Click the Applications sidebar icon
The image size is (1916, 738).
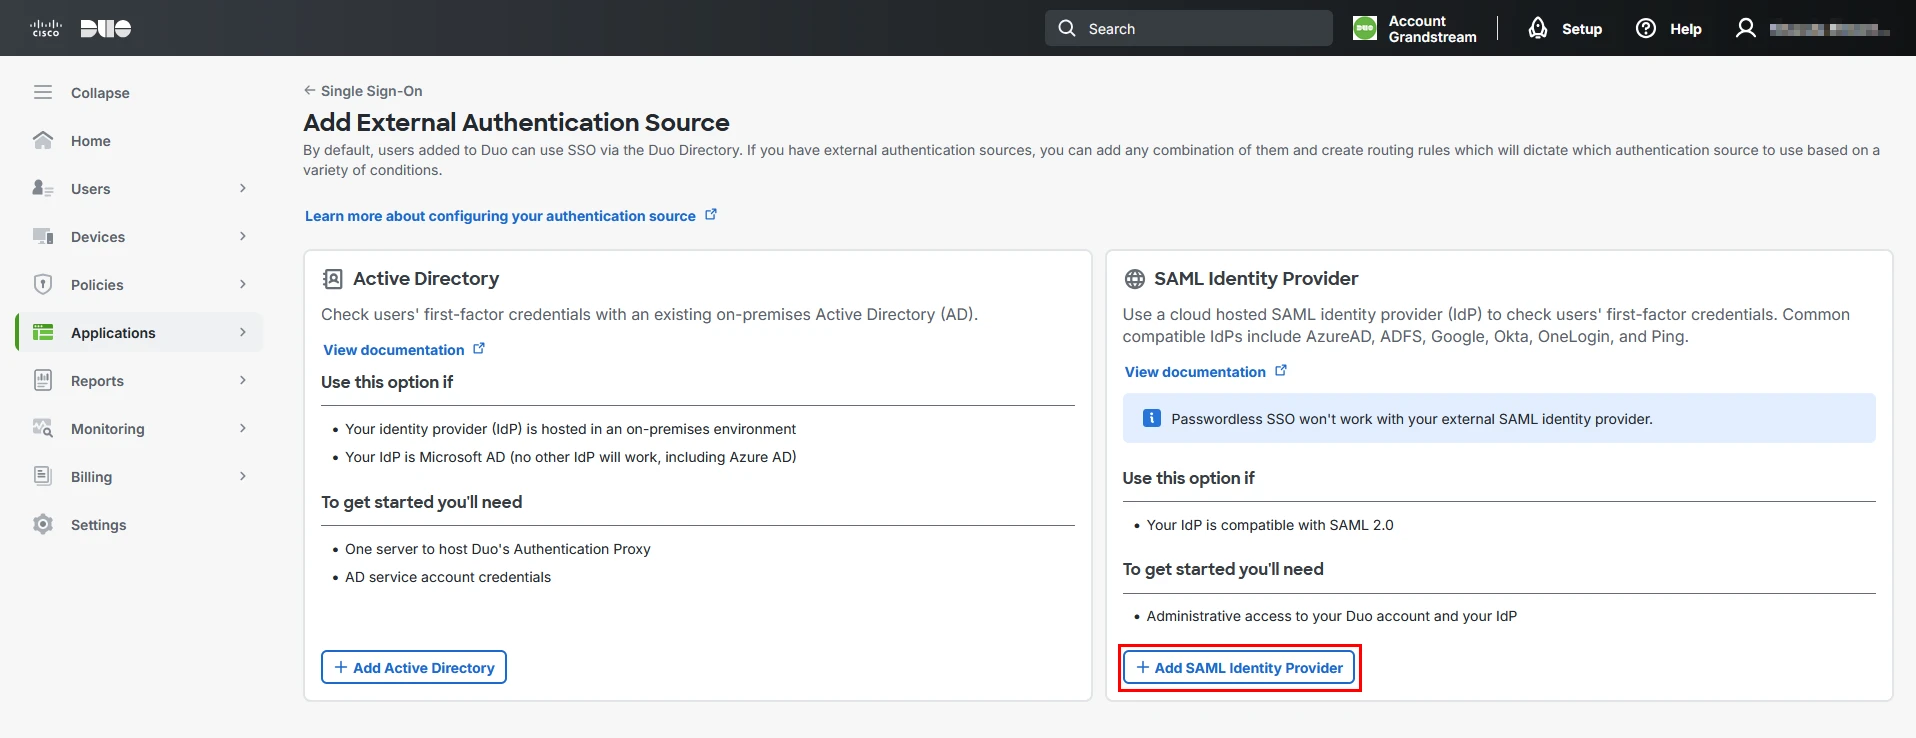pyautogui.click(x=43, y=332)
